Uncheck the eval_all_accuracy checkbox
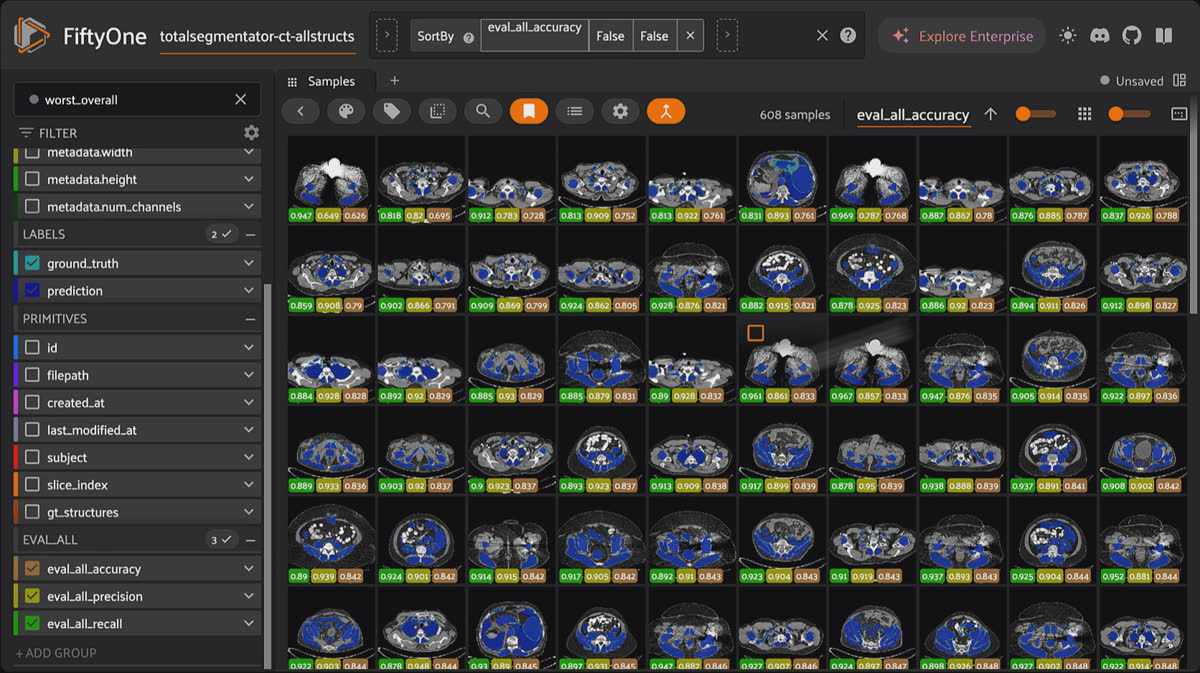The width and height of the screenshot is (1200, 673). coord(32,569)
